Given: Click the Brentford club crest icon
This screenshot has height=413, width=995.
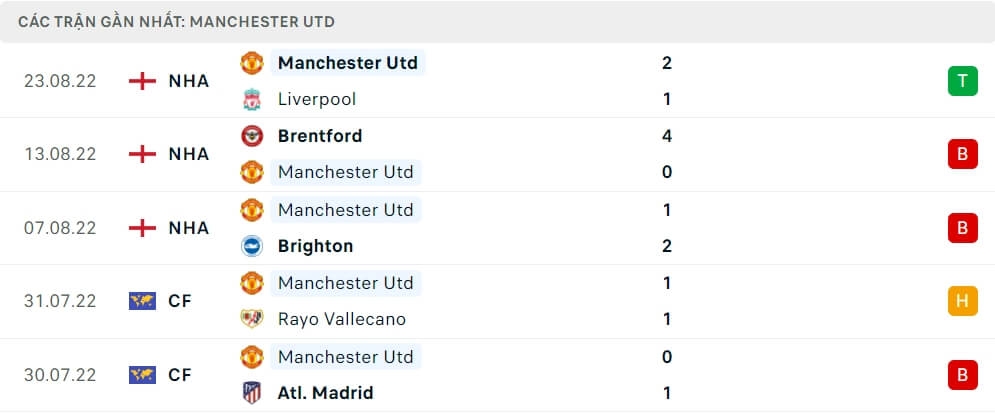Looking at the screenshot, I should (252, 136).
